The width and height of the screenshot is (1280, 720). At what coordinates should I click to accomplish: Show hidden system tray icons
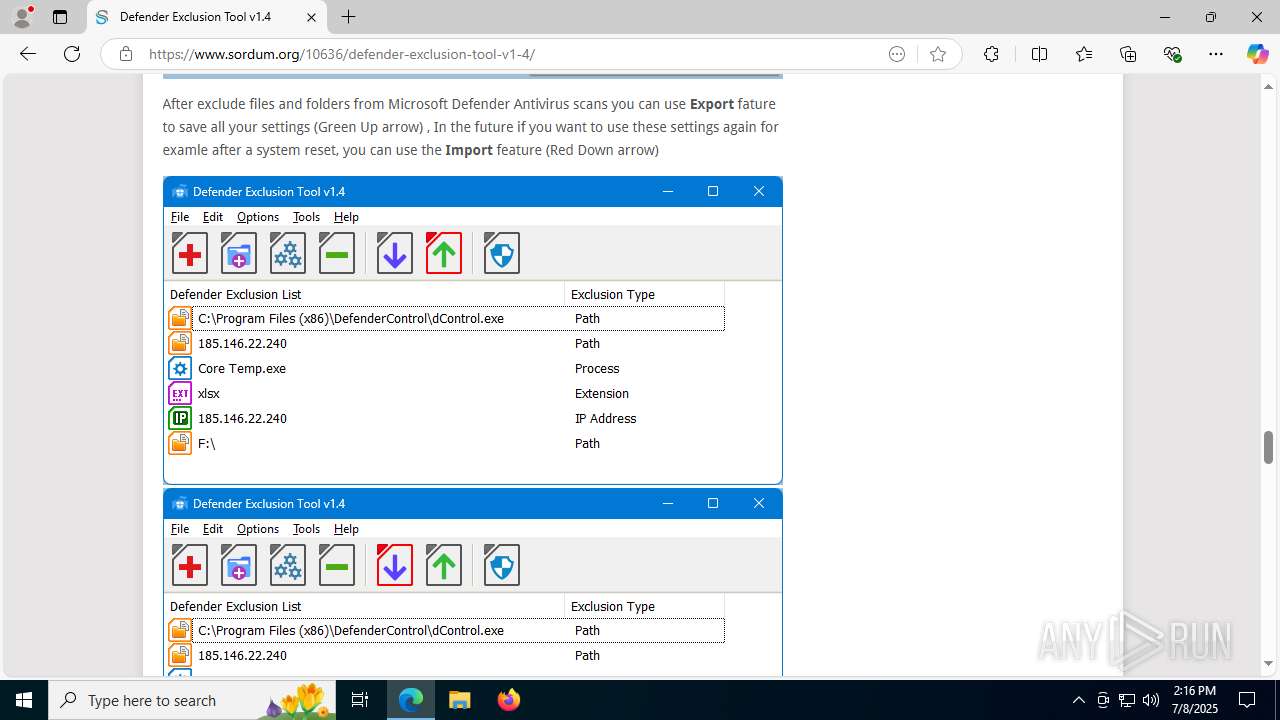1078,700
